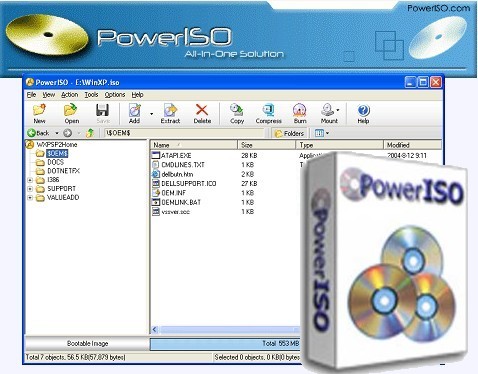Image resolution: width=478 pixels, height=374 pixels.
Task: Select the WXPSP2Home root node
Action: click(x=57, y=145)
